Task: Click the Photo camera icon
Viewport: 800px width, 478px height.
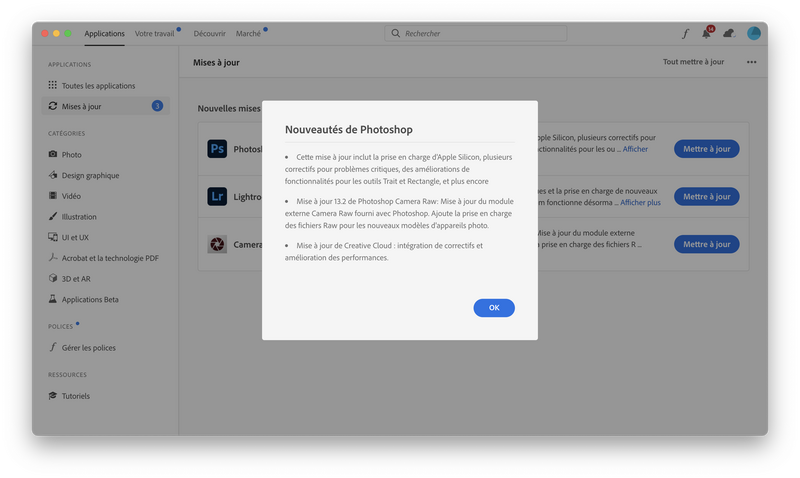Action: pos(53,154)
